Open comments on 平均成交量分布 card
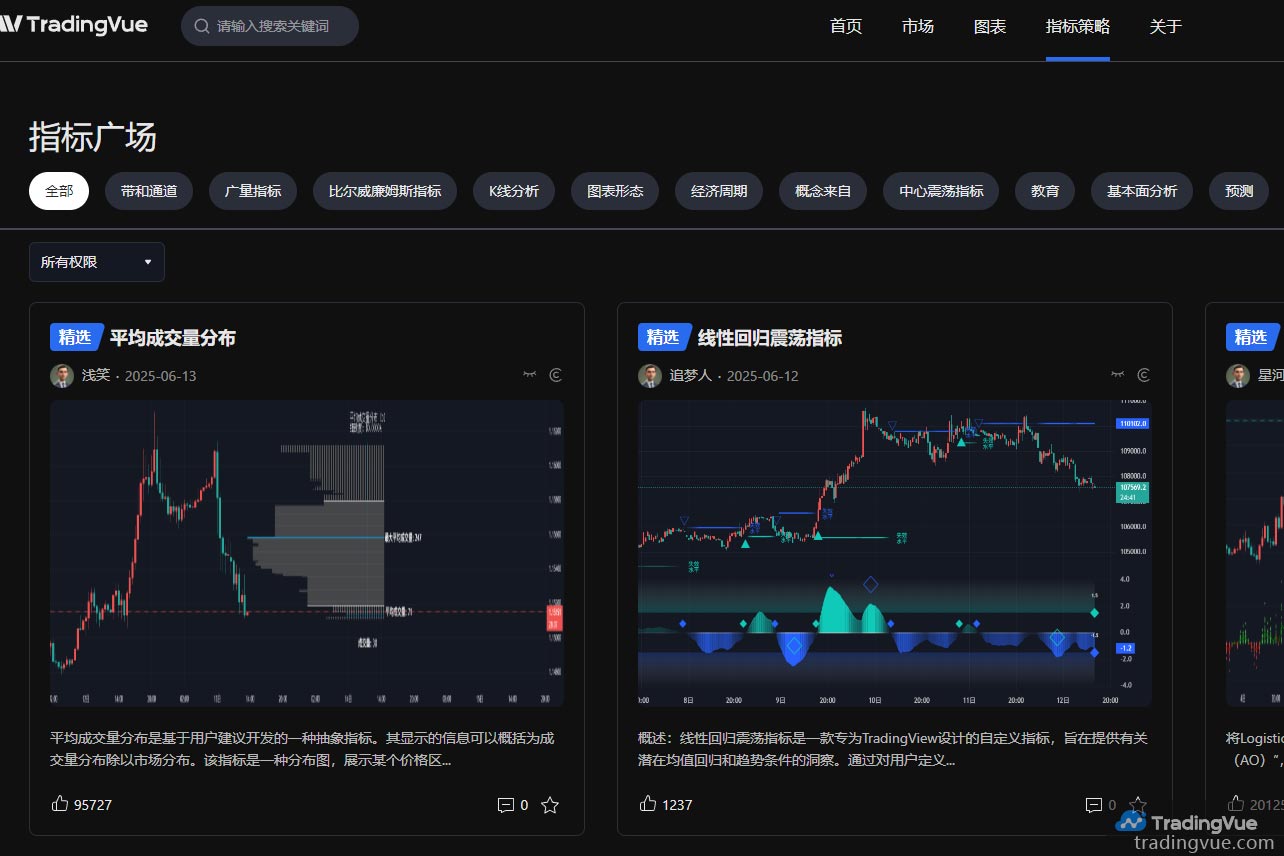This screenshot has width=1284, height=856. [x=505, y=805]
